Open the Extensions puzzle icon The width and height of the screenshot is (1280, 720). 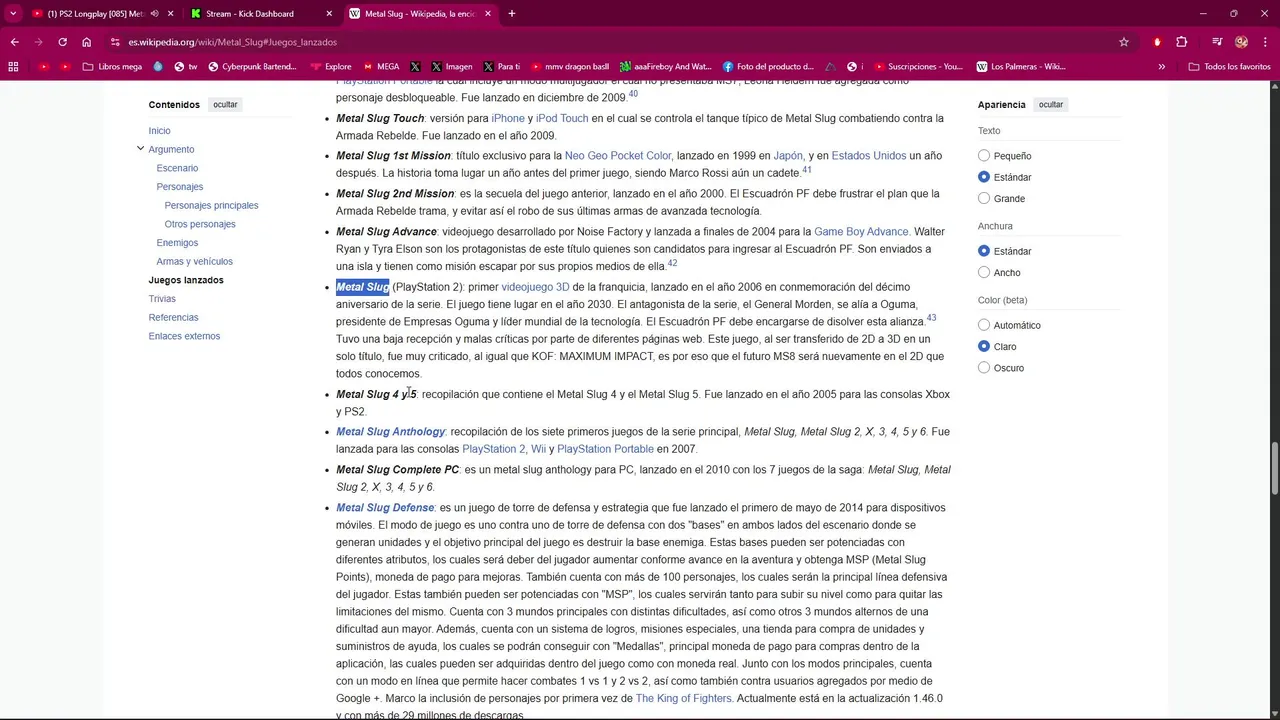[1182, 42]
